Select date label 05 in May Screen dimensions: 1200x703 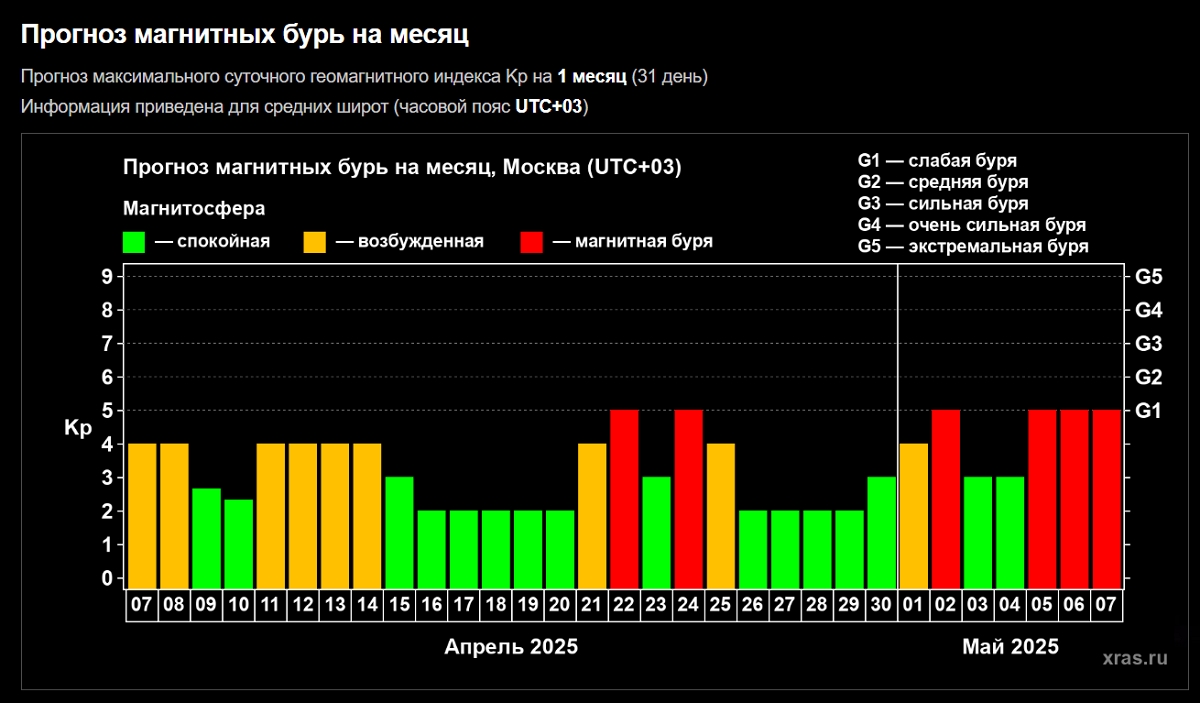coord(1042,605)
